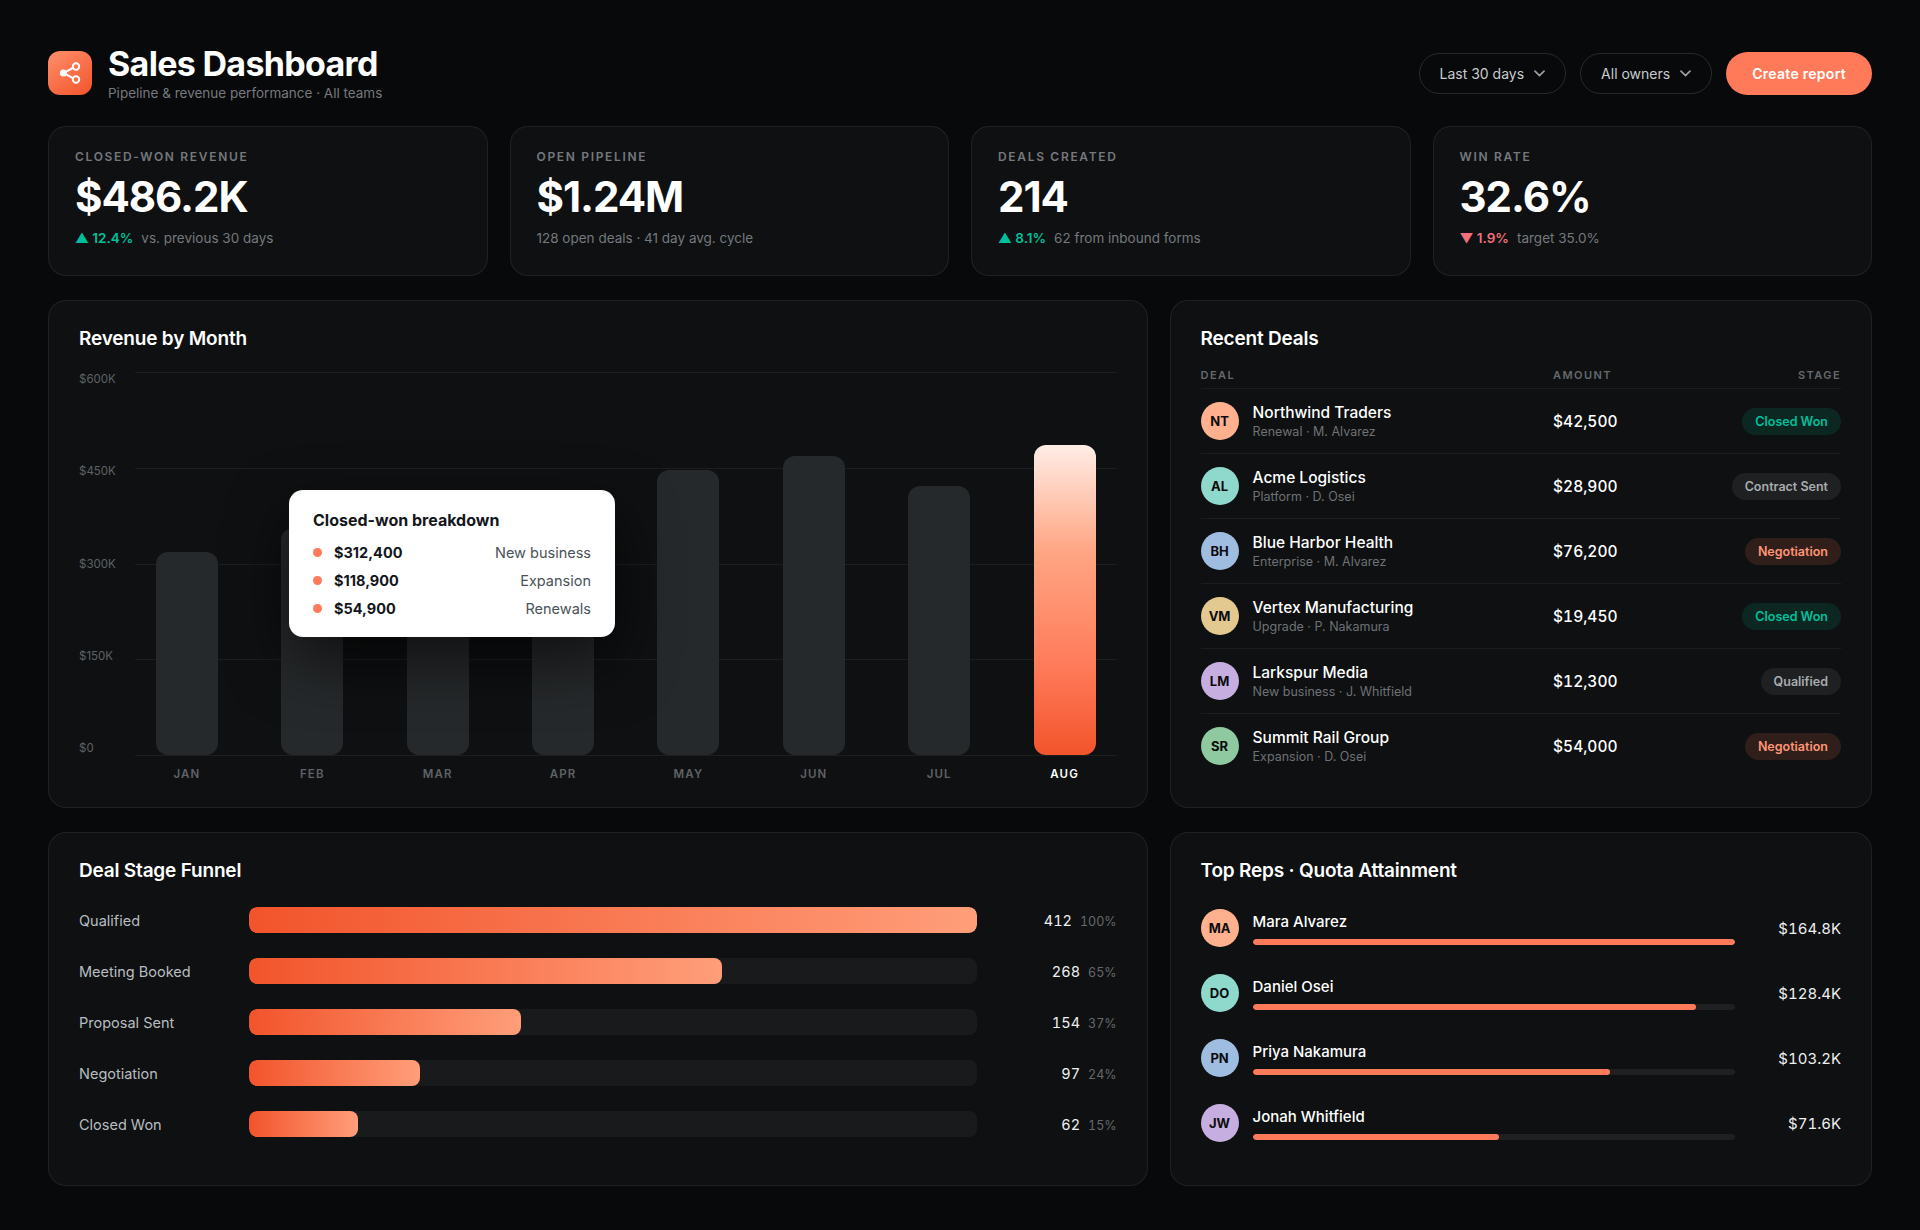Click the Qualified badge for Larkspur Media
The height and width of the screenshot is (1230, 1920).
click(1800, 681)
